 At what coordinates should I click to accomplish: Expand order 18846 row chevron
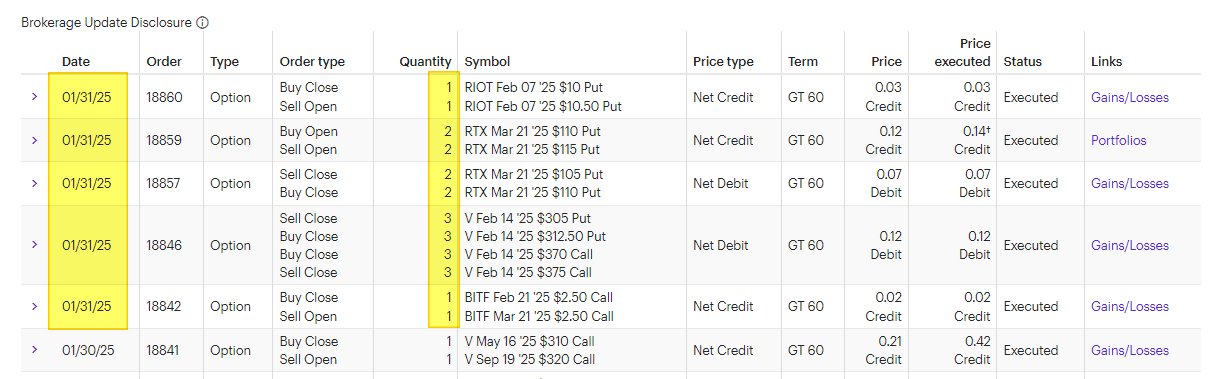pyautogui.click(x=34, y=245)
